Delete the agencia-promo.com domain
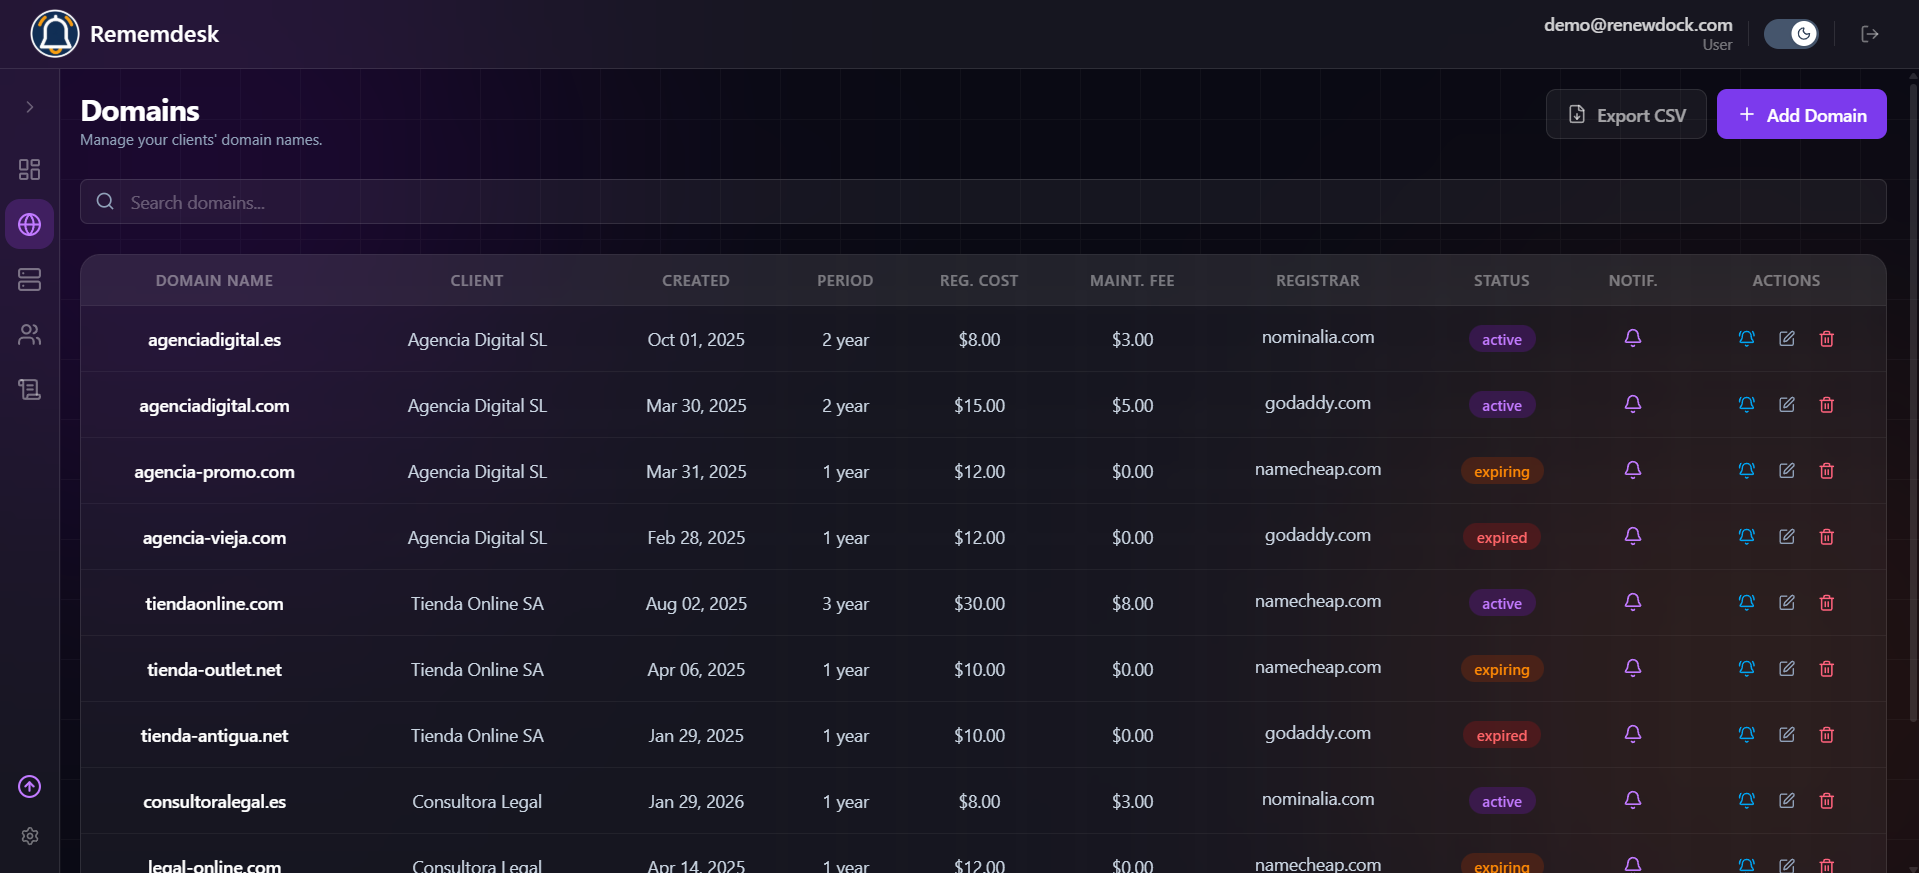Viewport: 1919px width, 873px height. click(x=1827, y=471)
